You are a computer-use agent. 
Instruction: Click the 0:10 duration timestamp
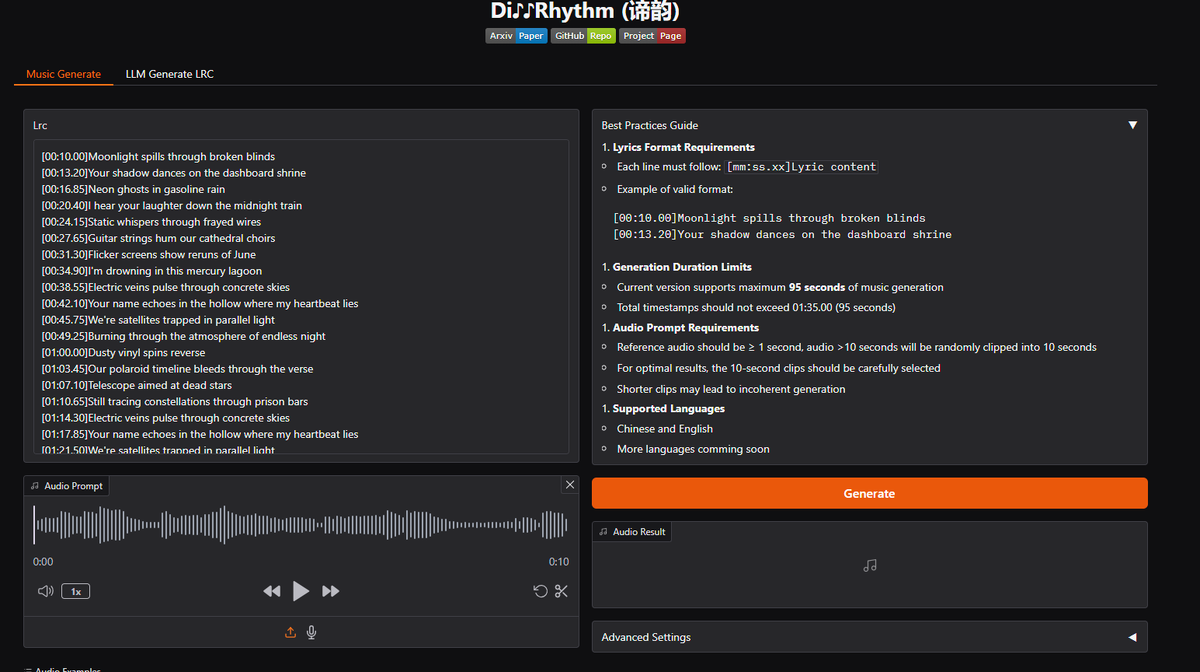tap(559, 562)
